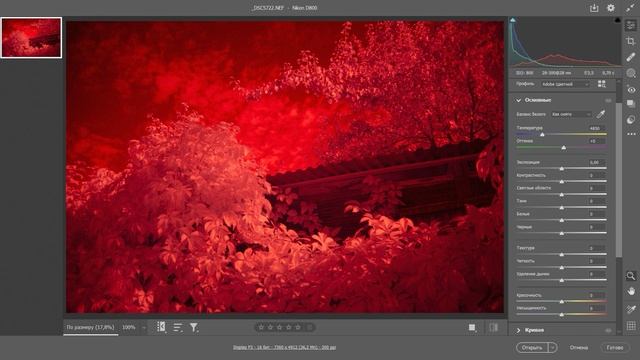Toggle highlight clipping warning in histogram
This screenshot has height=360, width=640.
pos(617,20)
